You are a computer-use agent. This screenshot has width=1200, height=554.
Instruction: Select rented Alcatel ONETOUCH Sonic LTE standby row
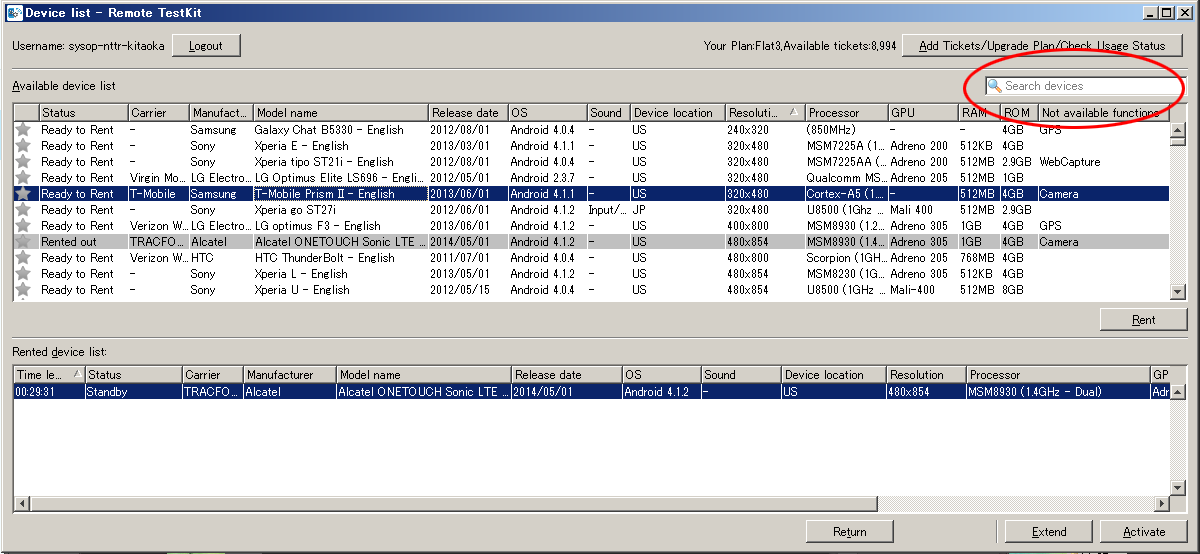(591, 392)
